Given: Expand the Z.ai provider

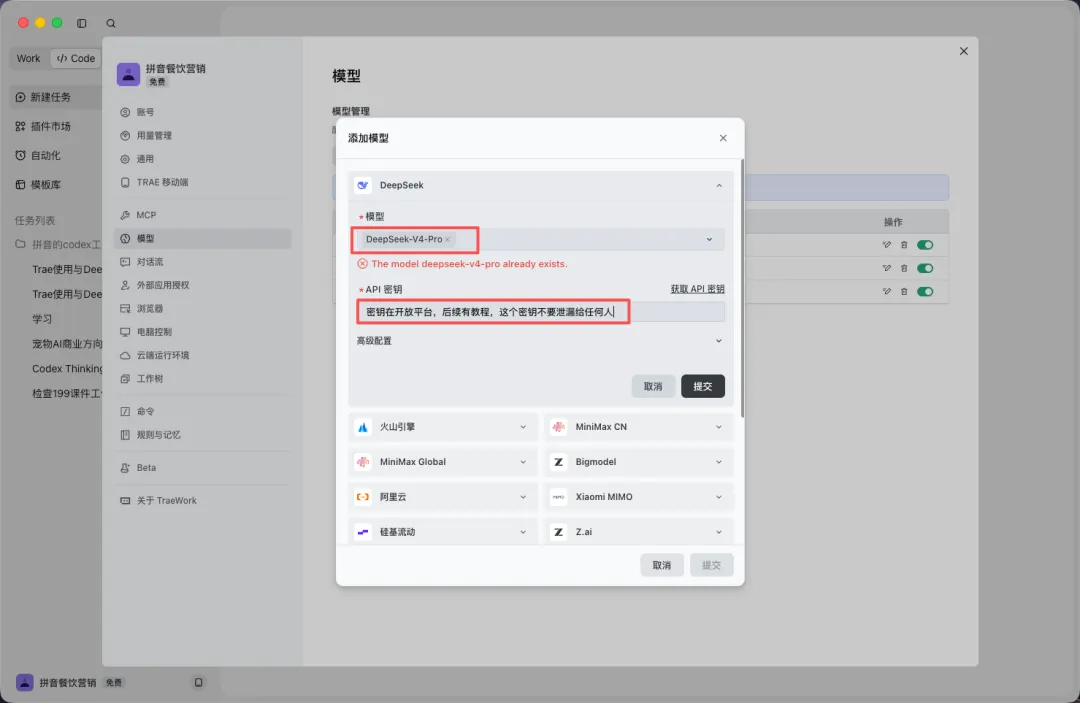Looking at the screenshot, I should pos(638,532).
